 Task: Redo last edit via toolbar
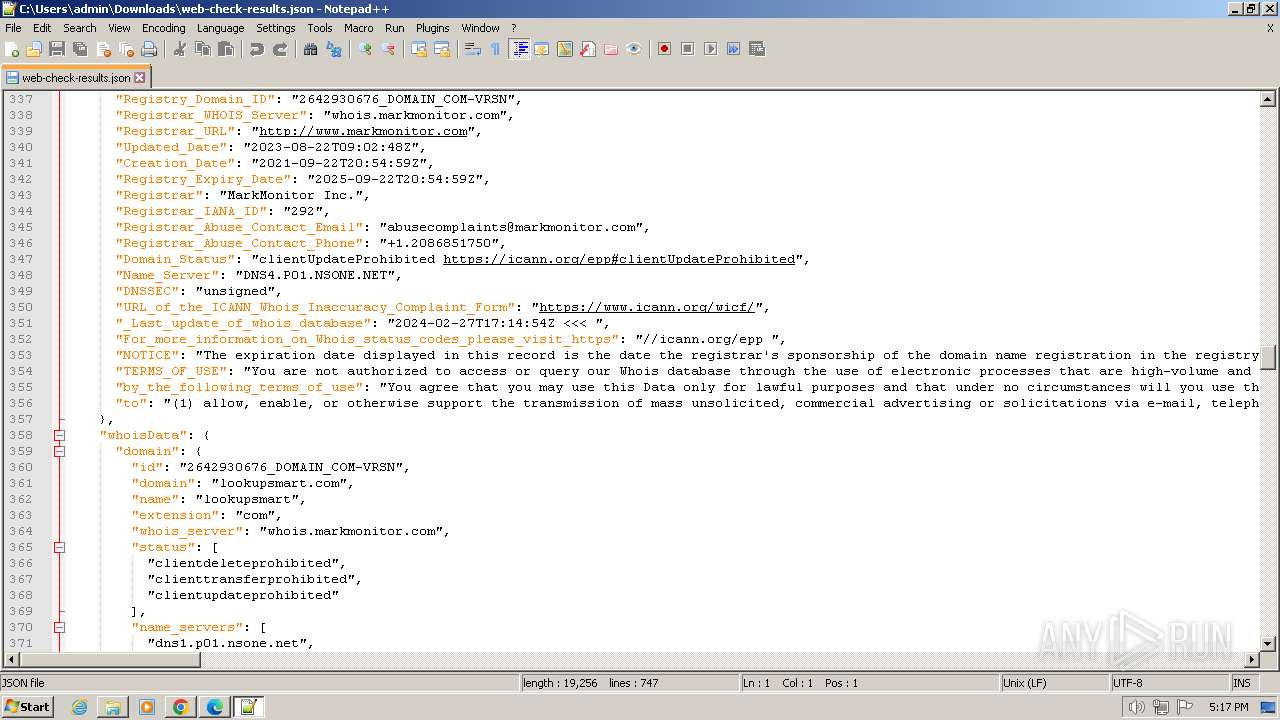[280, 49]
